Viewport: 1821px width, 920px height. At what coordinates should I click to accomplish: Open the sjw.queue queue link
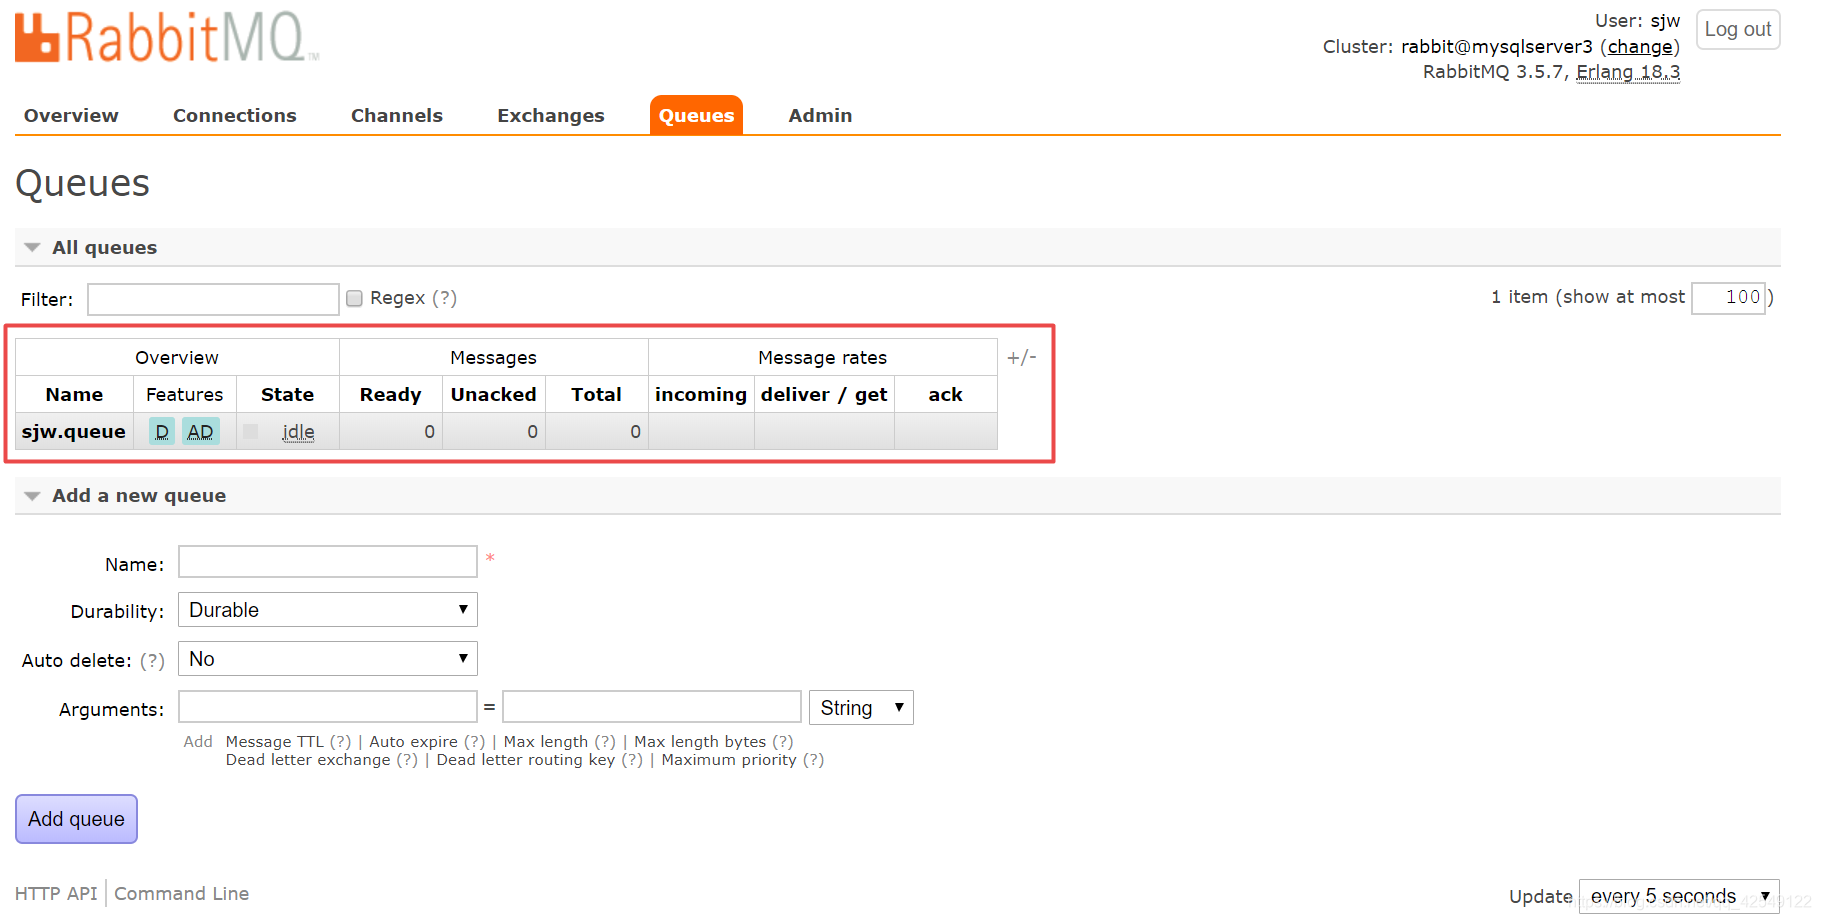coord(74,432)
